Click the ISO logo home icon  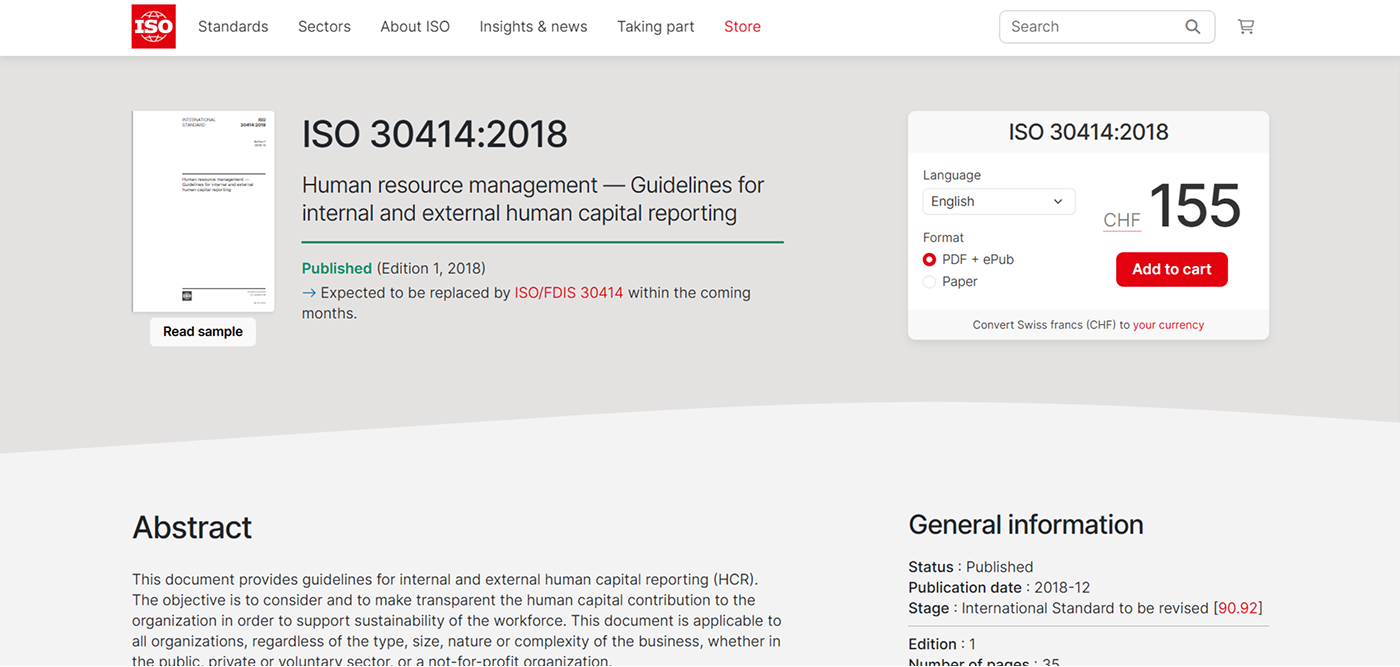point(154,27)
